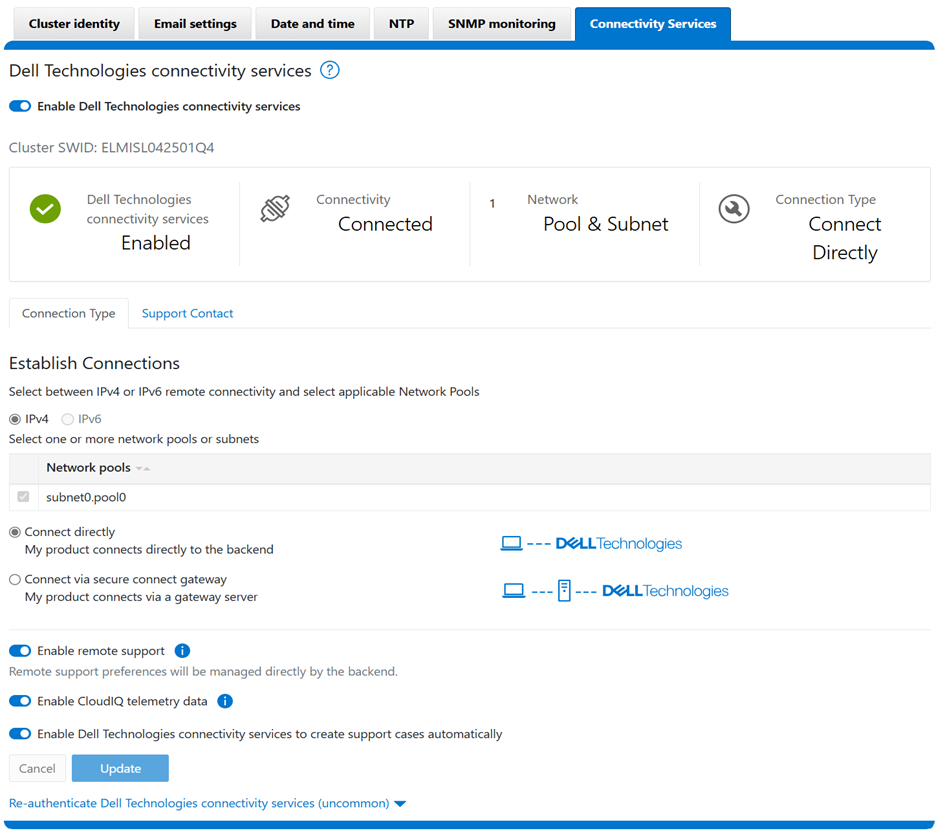Click the green Enabled checkmark icon
This screenshot has height=831, width=936.
[45, 209]
